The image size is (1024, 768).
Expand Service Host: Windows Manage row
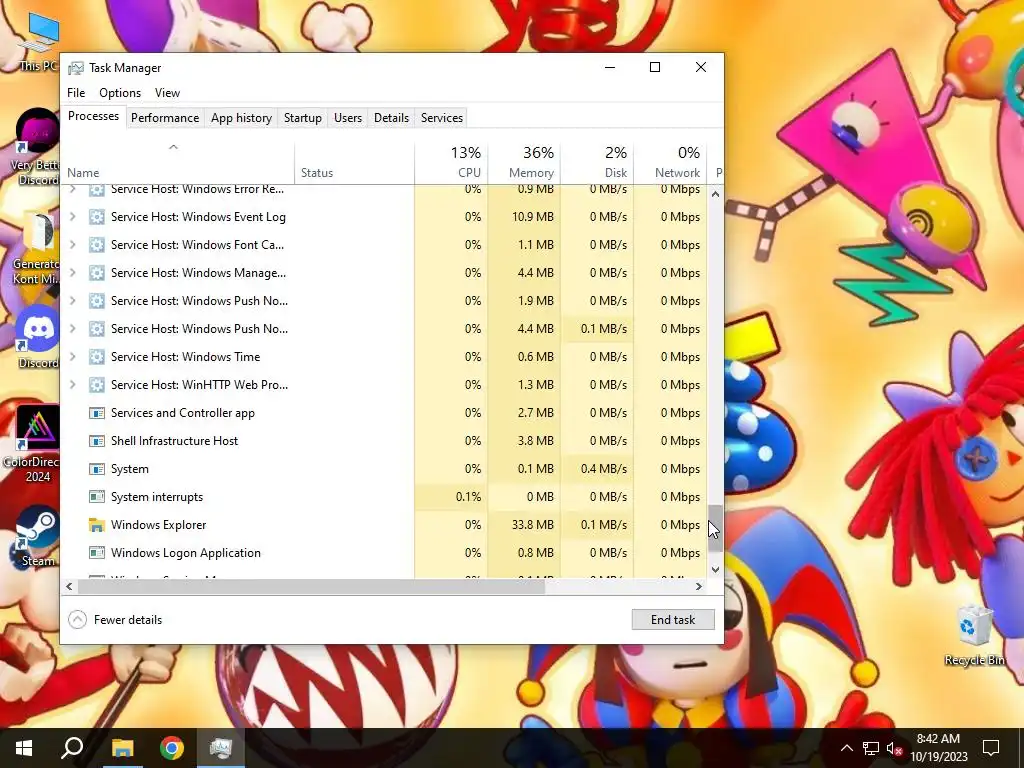click(x=72, y=273)
